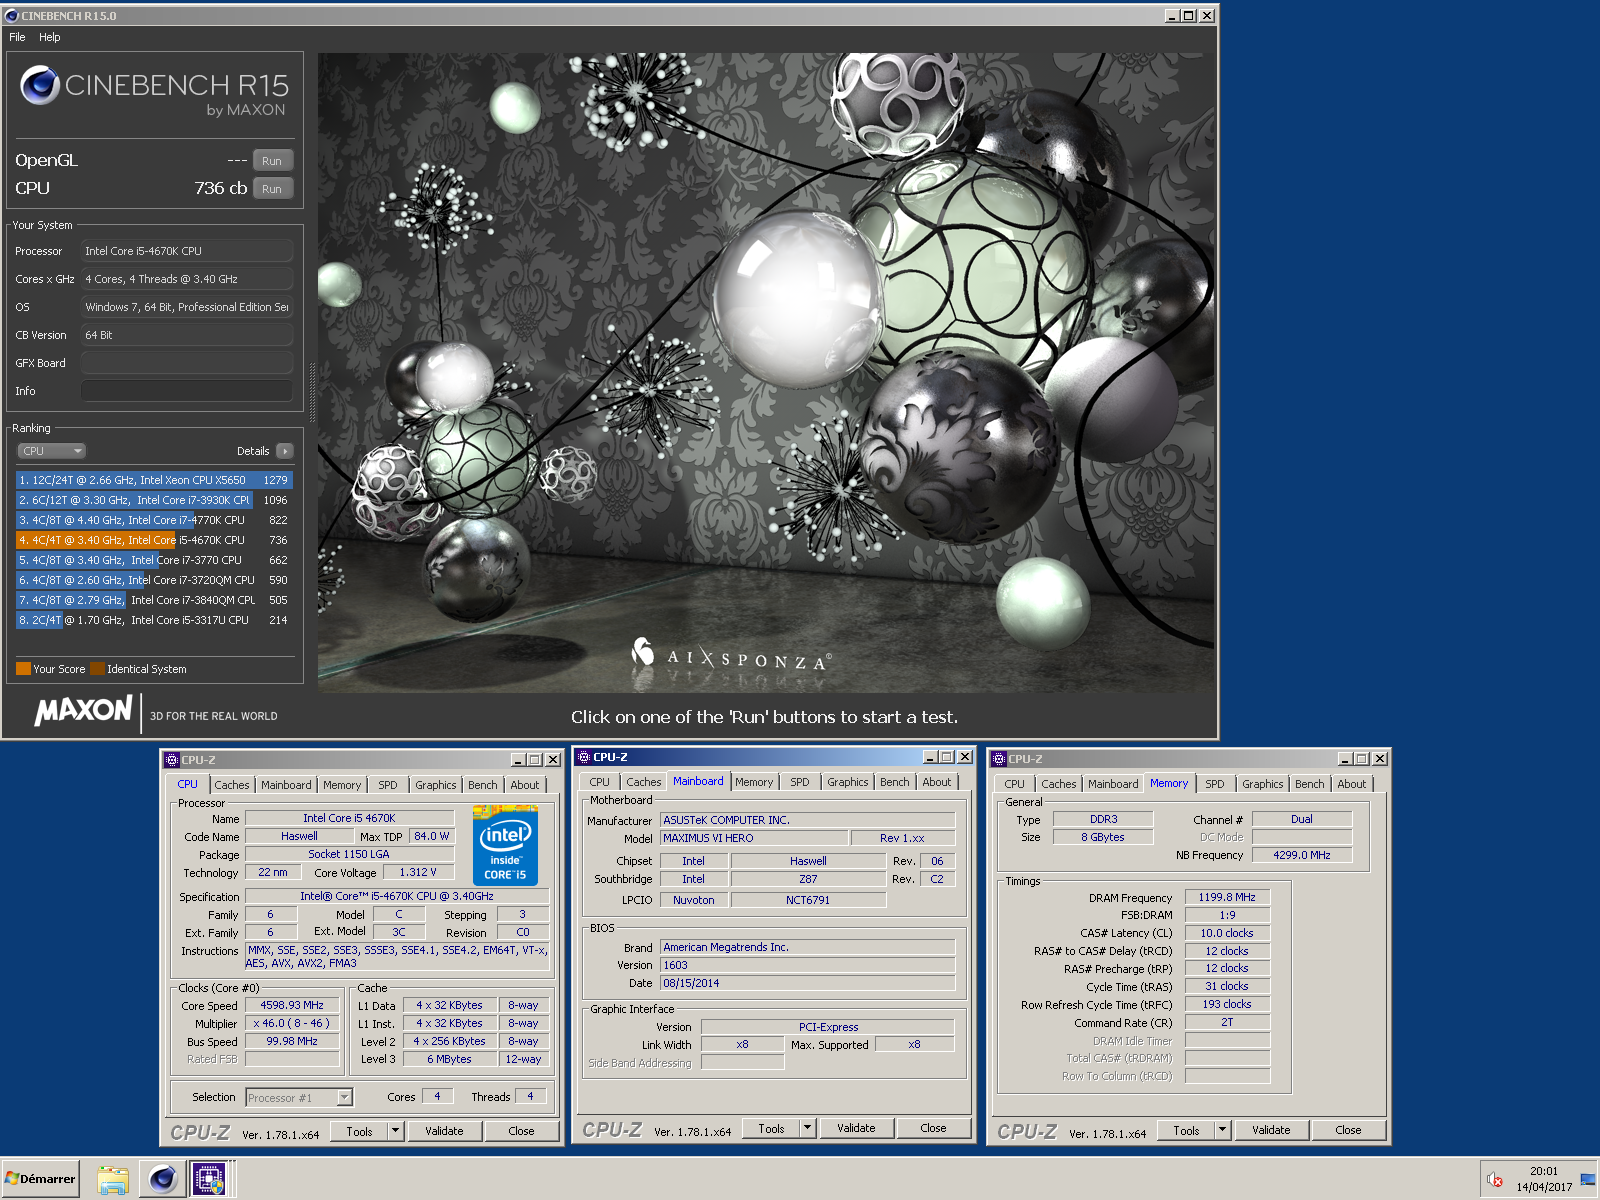Viewport: 1600px width, 1200px height.
Task: Run the CPU test
Action: point(272,189)
